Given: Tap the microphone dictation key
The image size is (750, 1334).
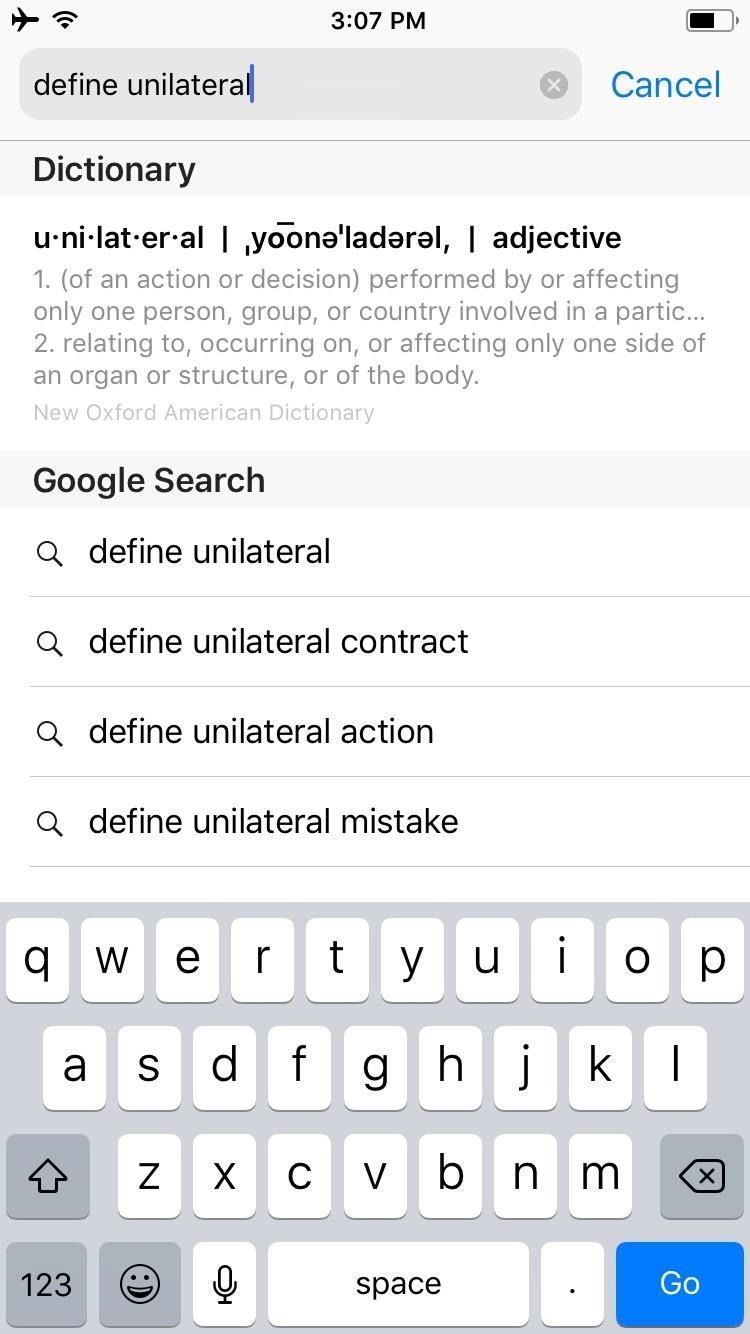Looking at the screenshot, I should click(225, 1284).
